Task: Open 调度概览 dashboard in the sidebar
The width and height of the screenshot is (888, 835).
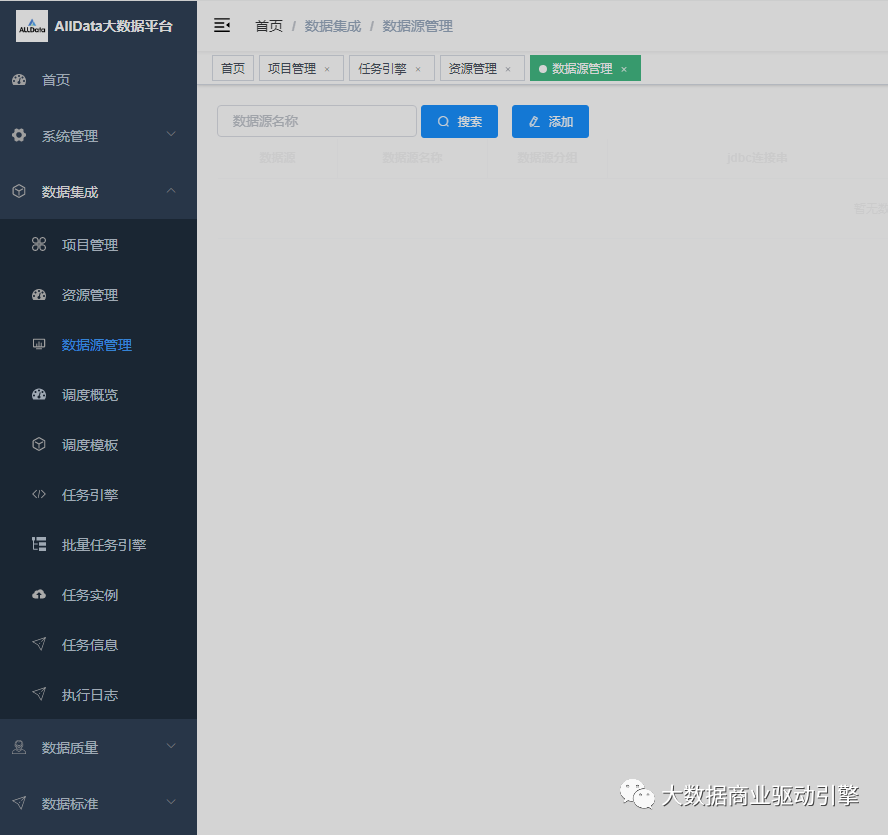Action: coord(89,395)
